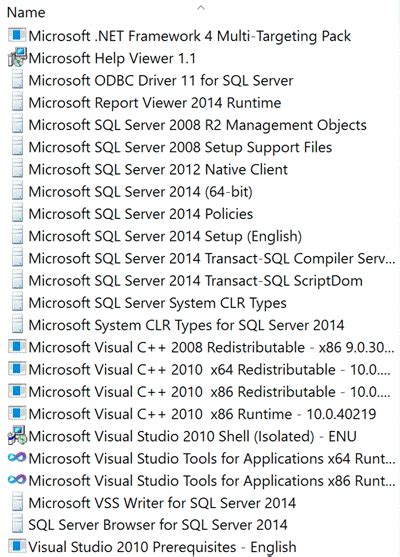Click the Visual Studio 2010 Prerequisites icon
400x557 pixels.
17,547
